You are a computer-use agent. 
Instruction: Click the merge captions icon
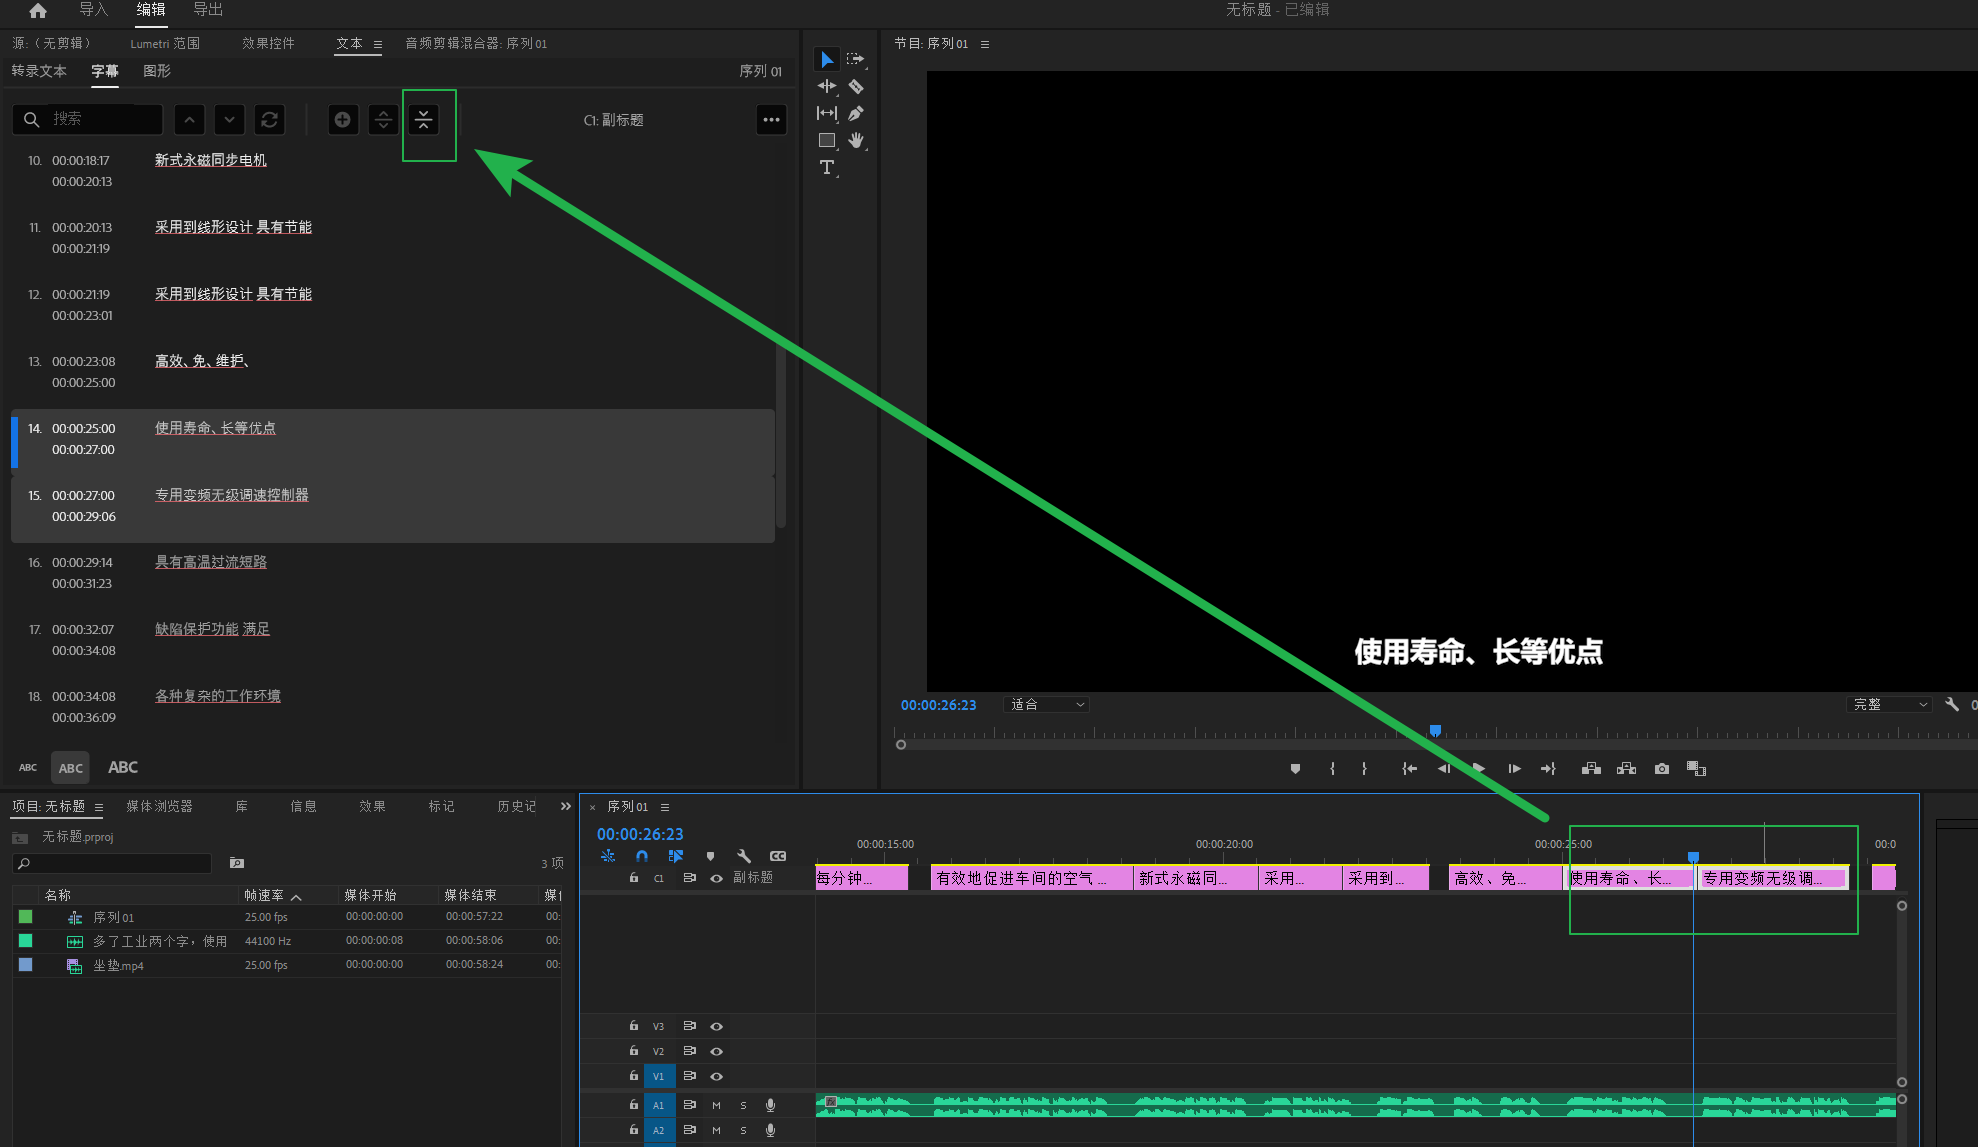pyautogui.click(x=424, y=120)
